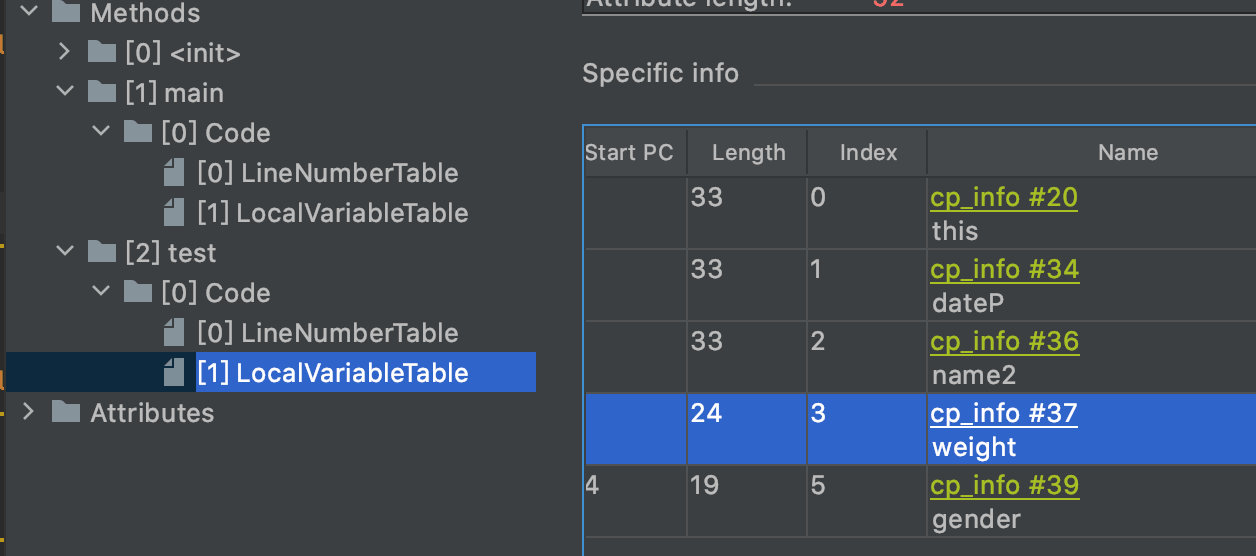Select LineNumberTable under the test method
1256x556 pixels.
tap(327, 333)
